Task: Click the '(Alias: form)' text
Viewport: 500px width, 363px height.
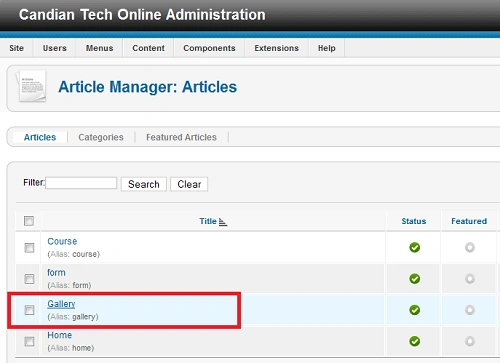Action: [x=69, y=285]
